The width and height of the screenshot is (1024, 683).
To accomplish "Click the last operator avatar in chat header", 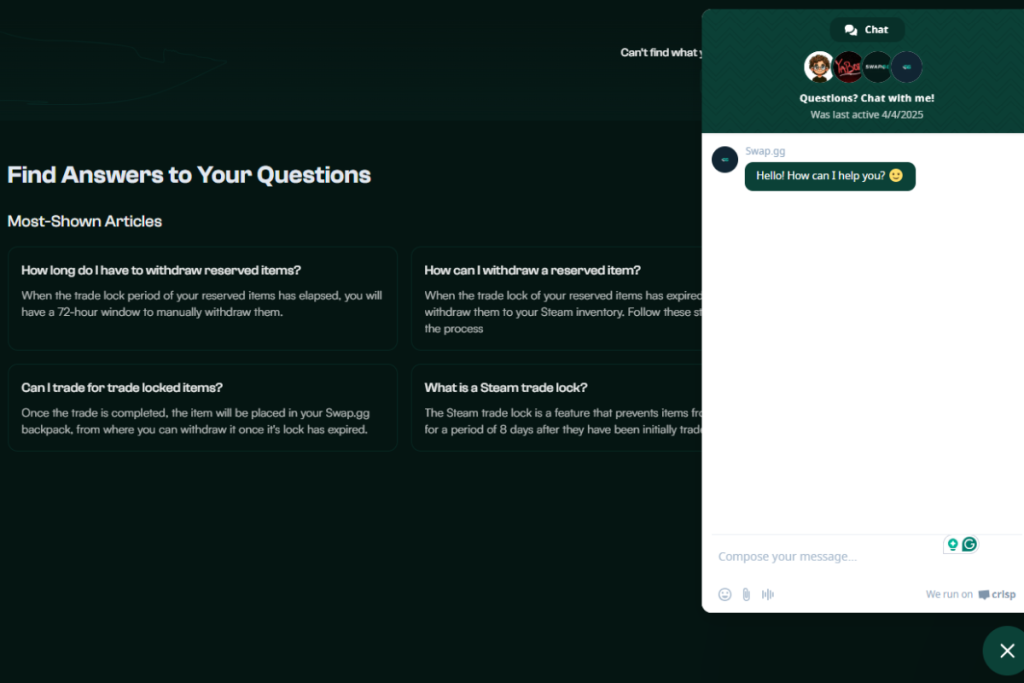I will [906, 67].
